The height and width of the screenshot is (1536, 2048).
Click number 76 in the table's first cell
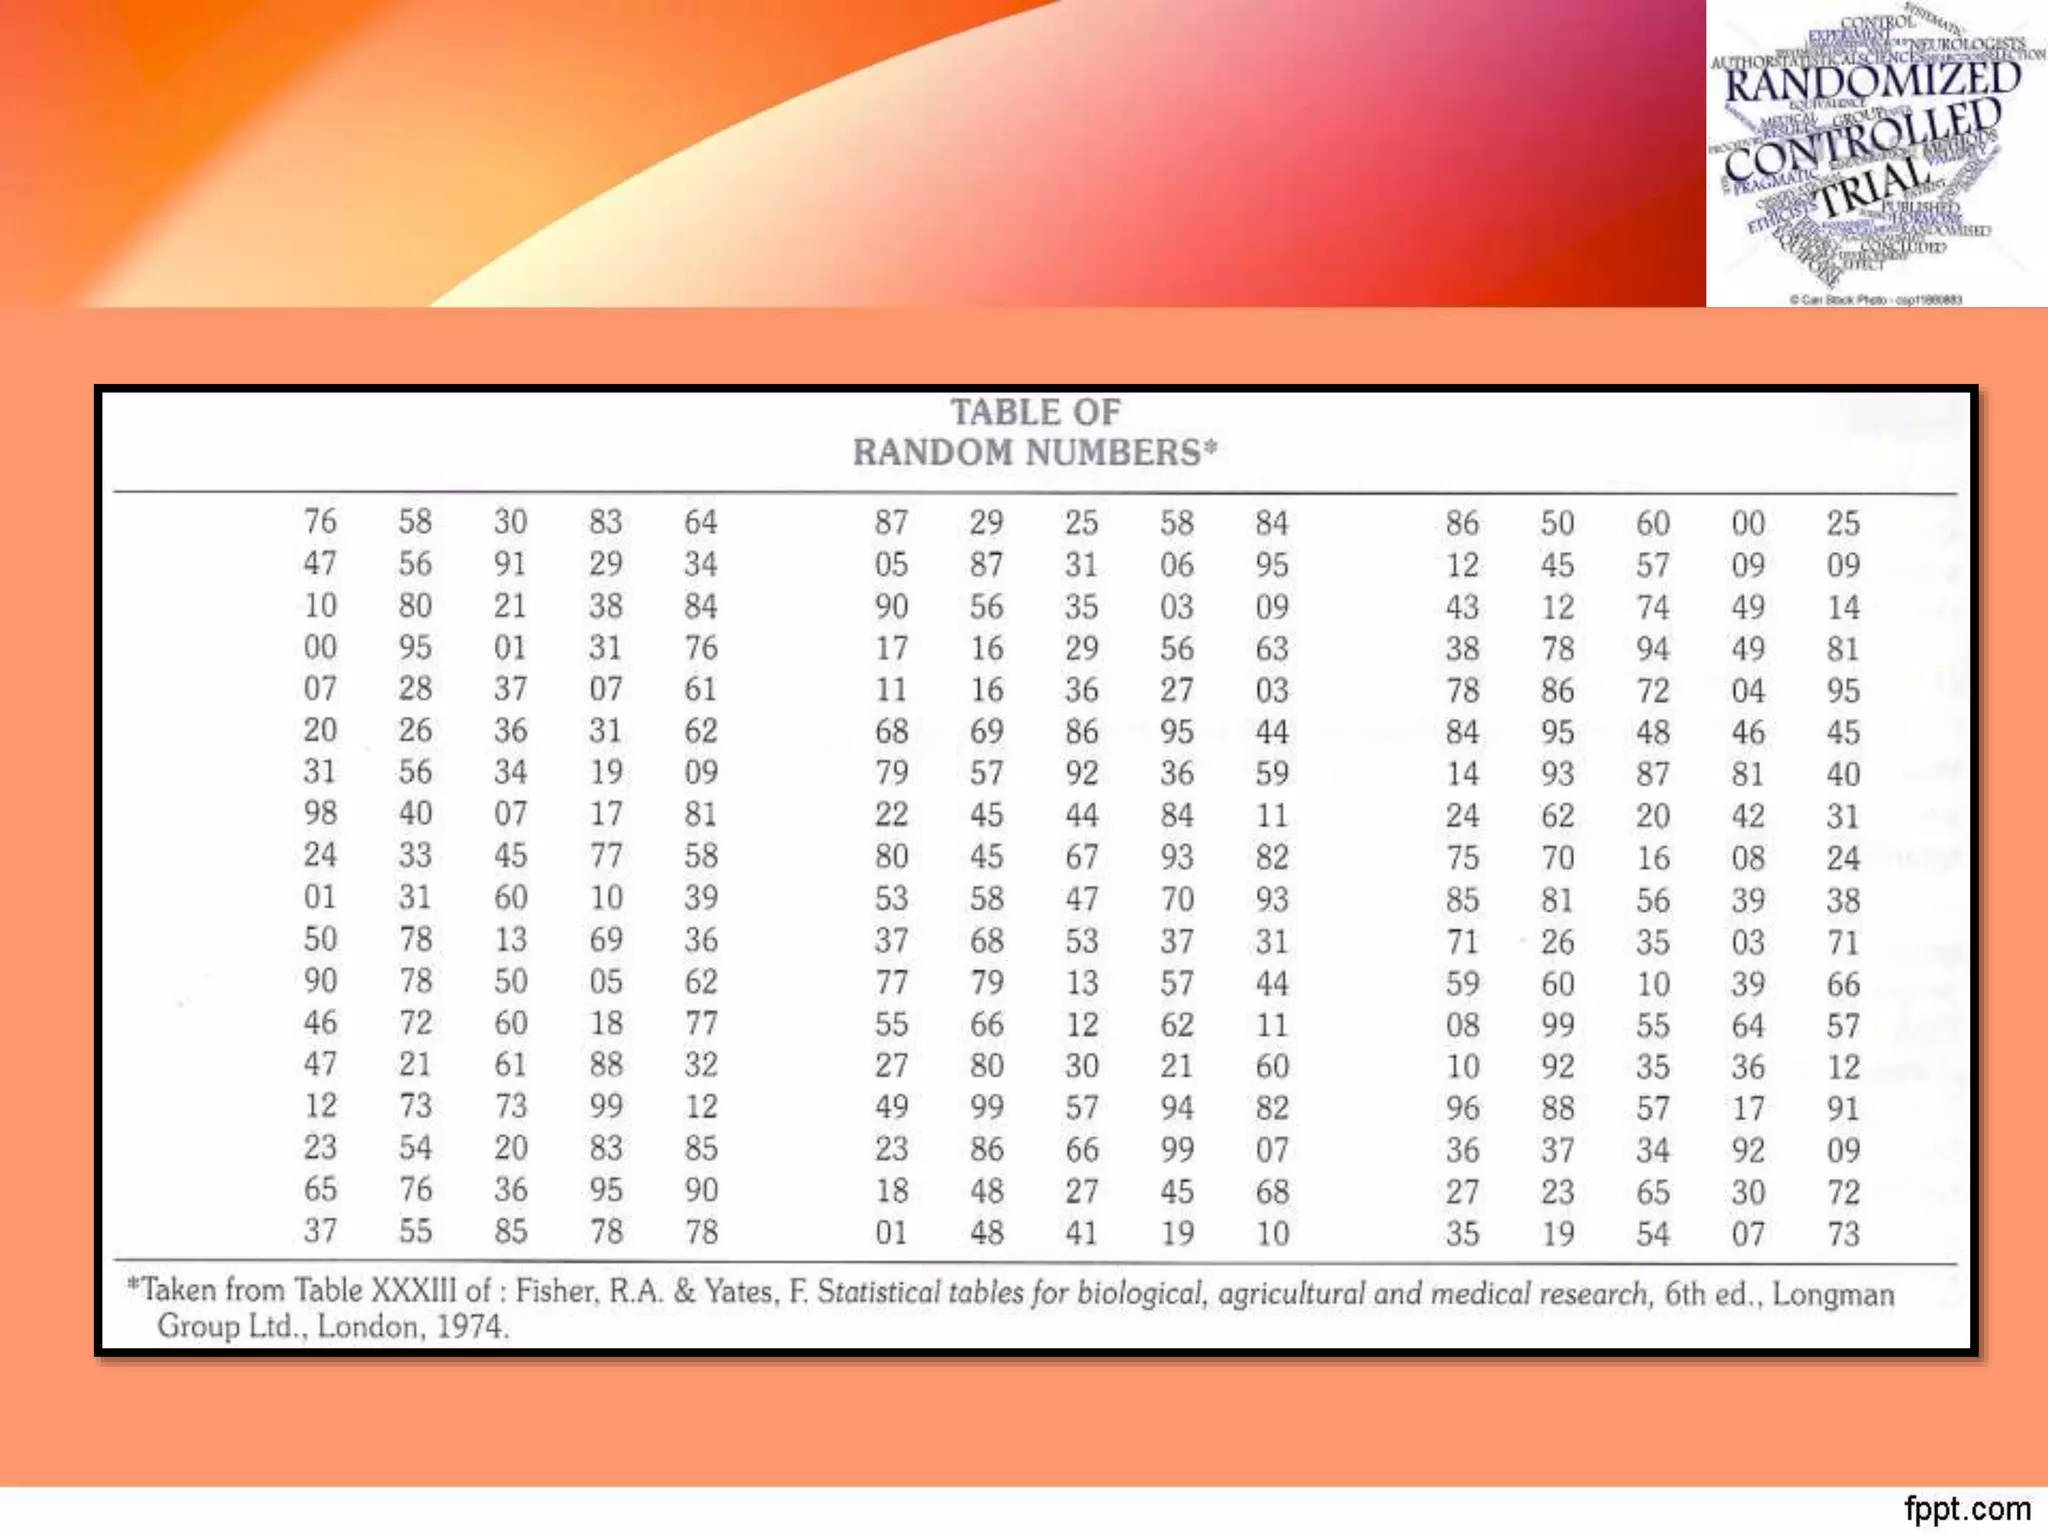pyautogui.click(x=320, y=521)
